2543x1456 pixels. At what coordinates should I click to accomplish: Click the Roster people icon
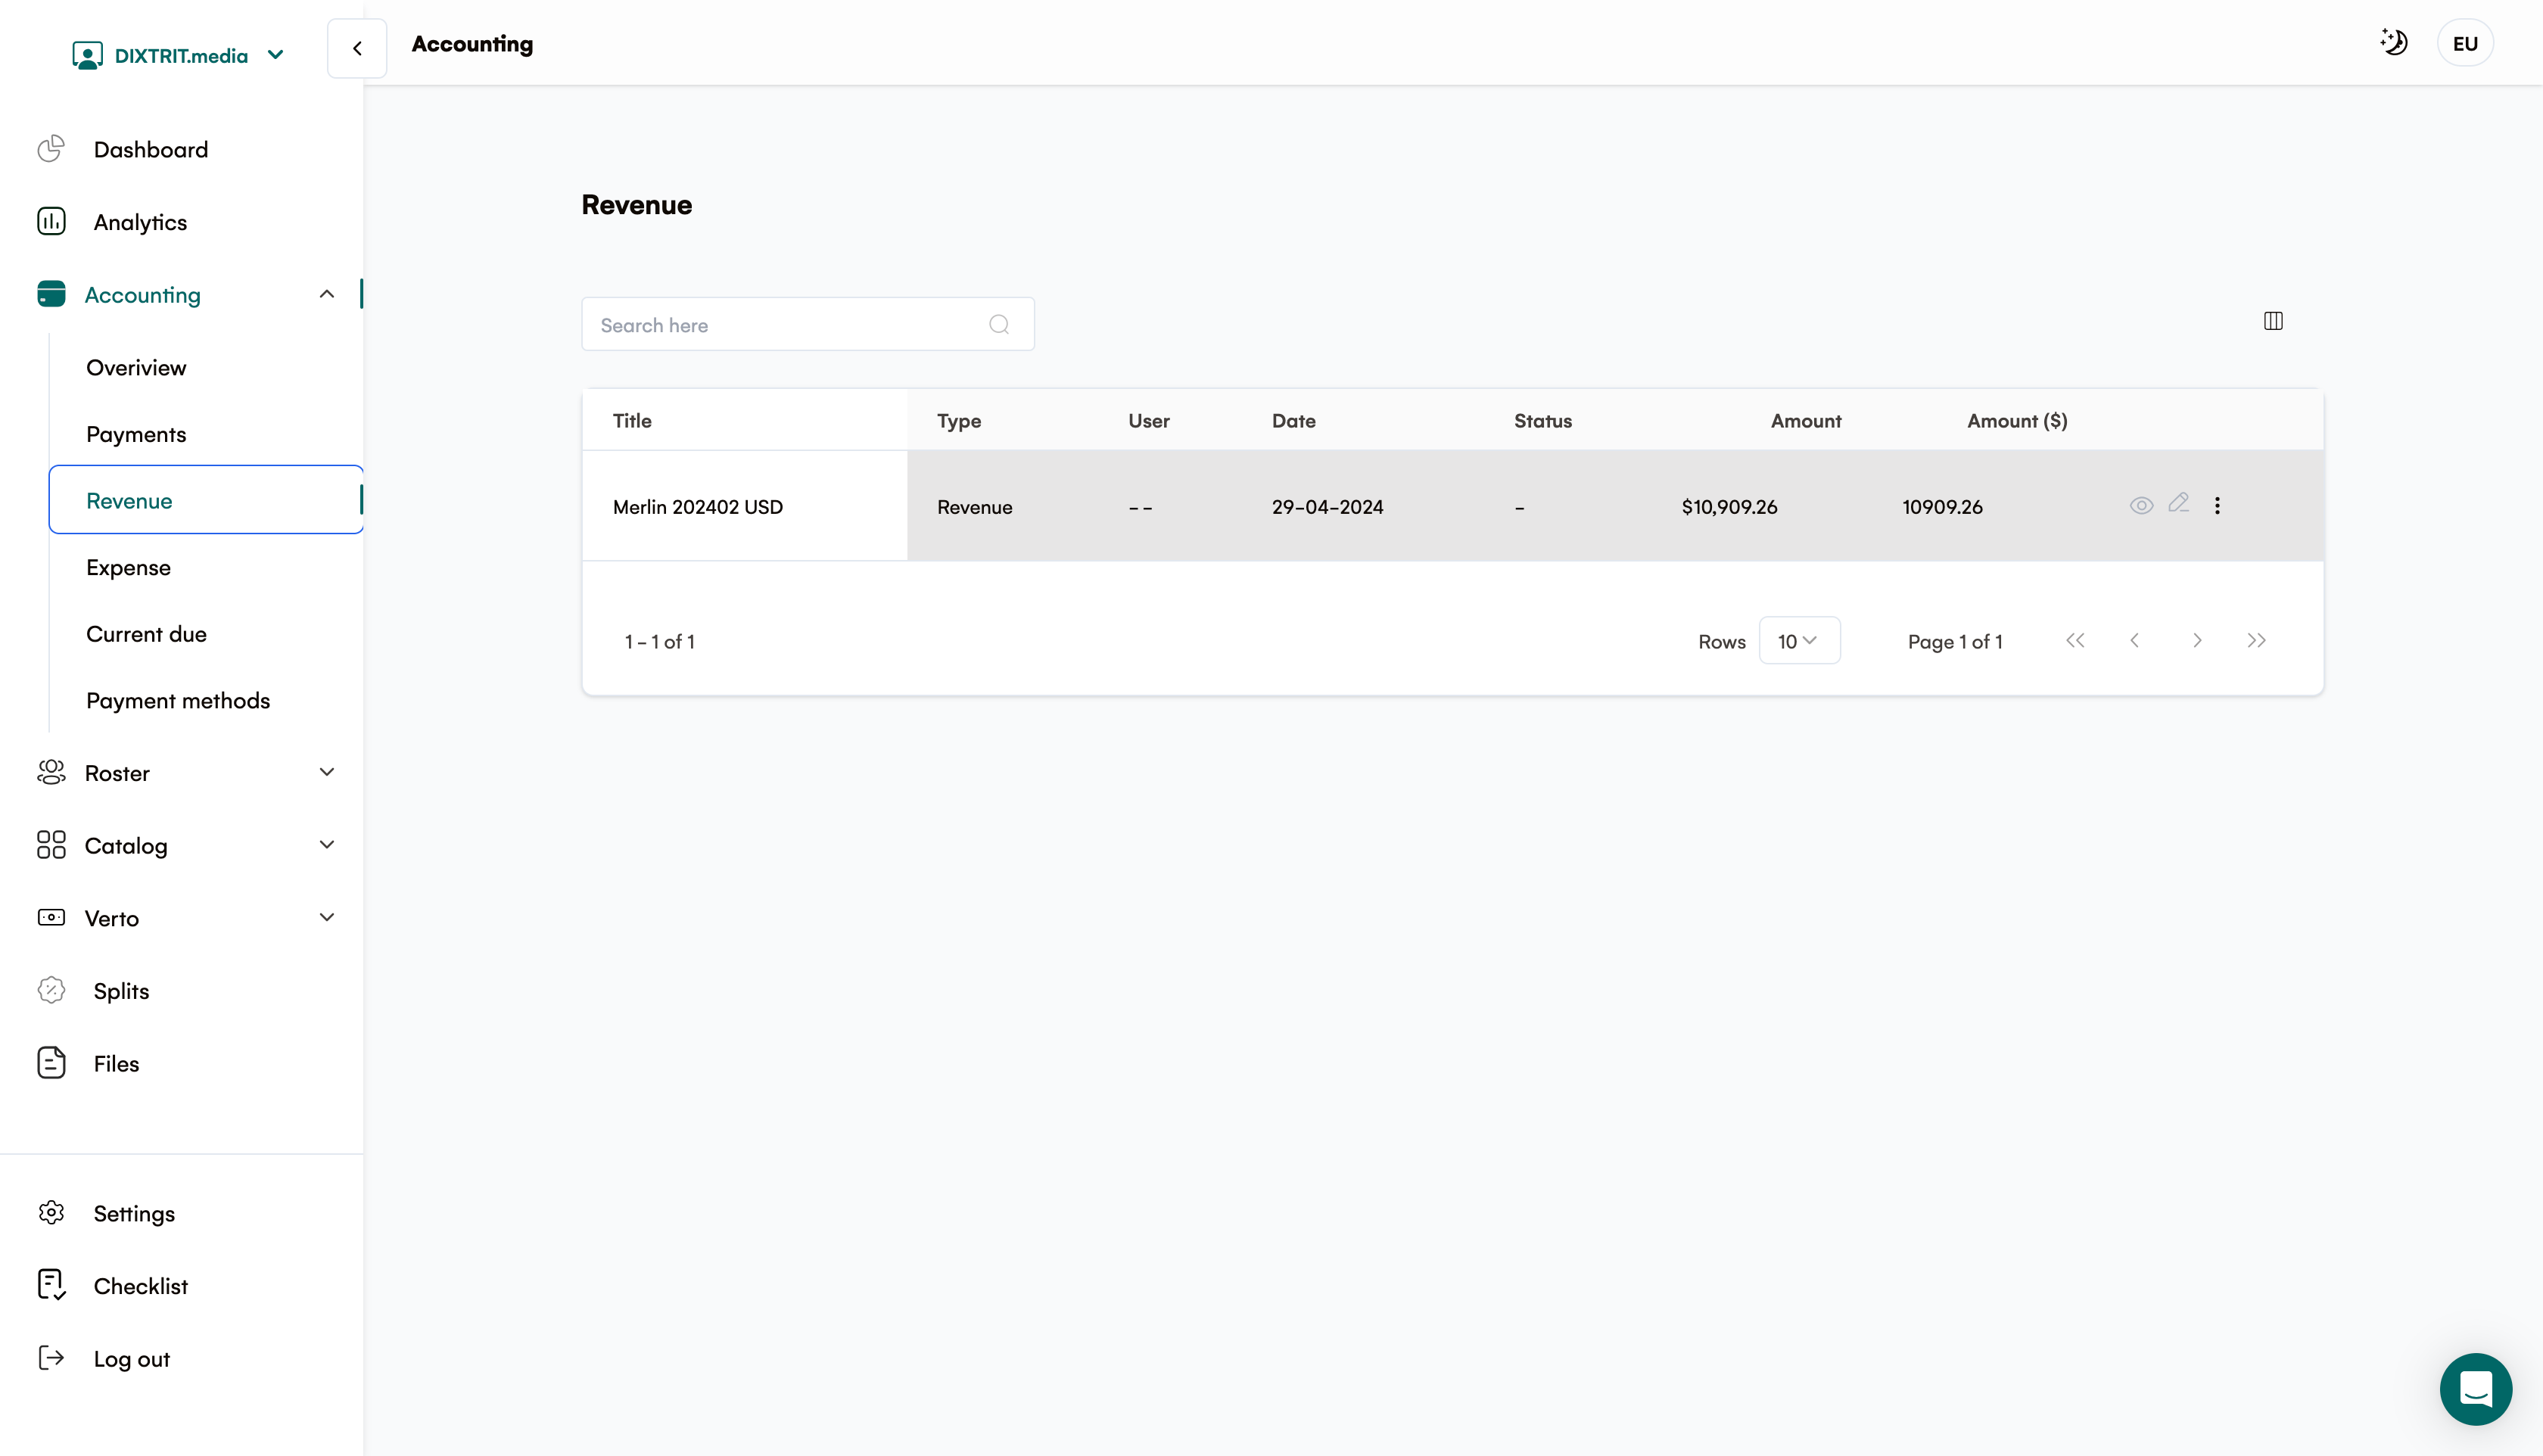pyautogui.click(x=51, y=772)
